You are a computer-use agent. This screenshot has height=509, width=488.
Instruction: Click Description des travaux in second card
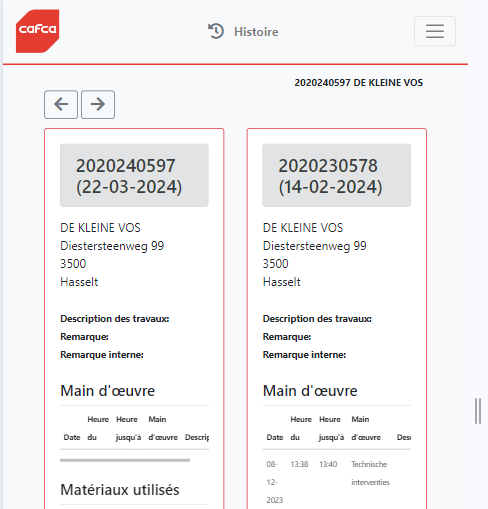click(317, 319)
